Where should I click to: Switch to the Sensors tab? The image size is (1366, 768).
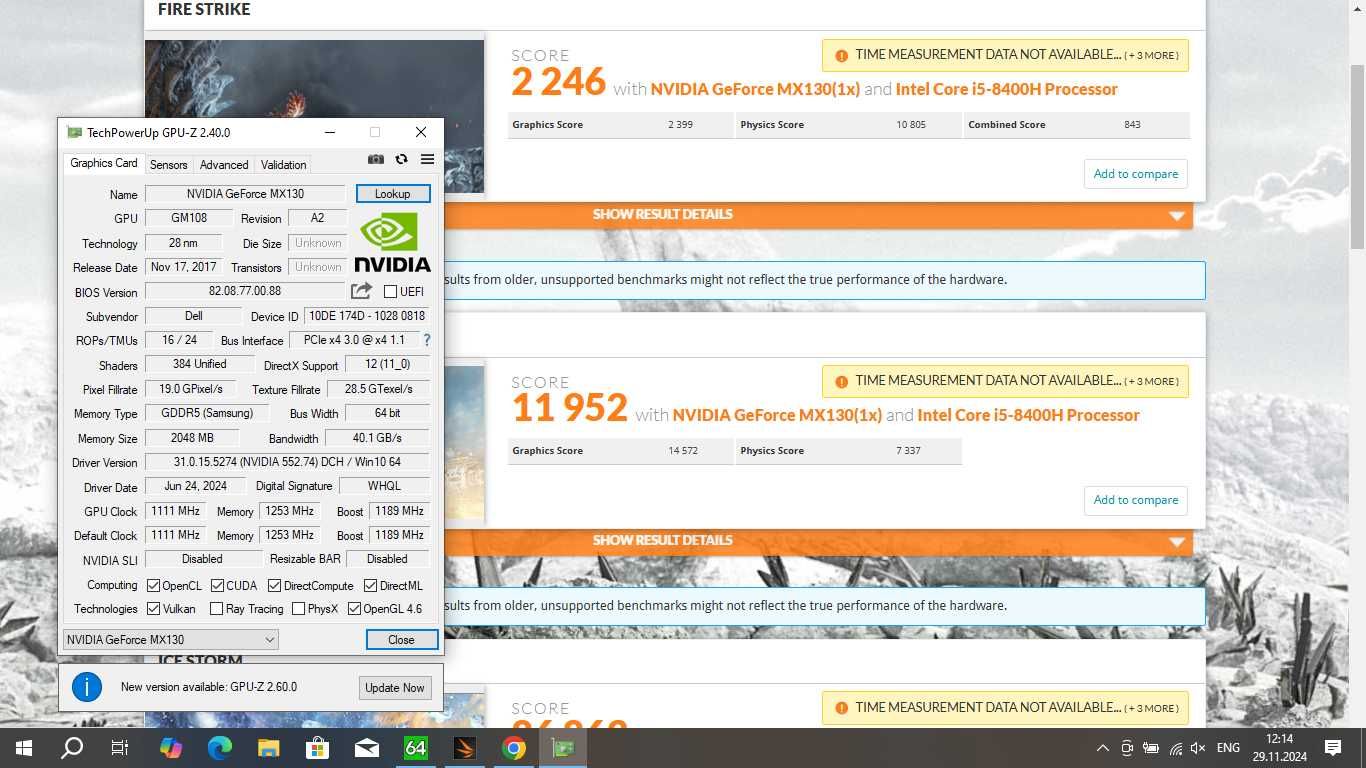click(x=168, y=165)
